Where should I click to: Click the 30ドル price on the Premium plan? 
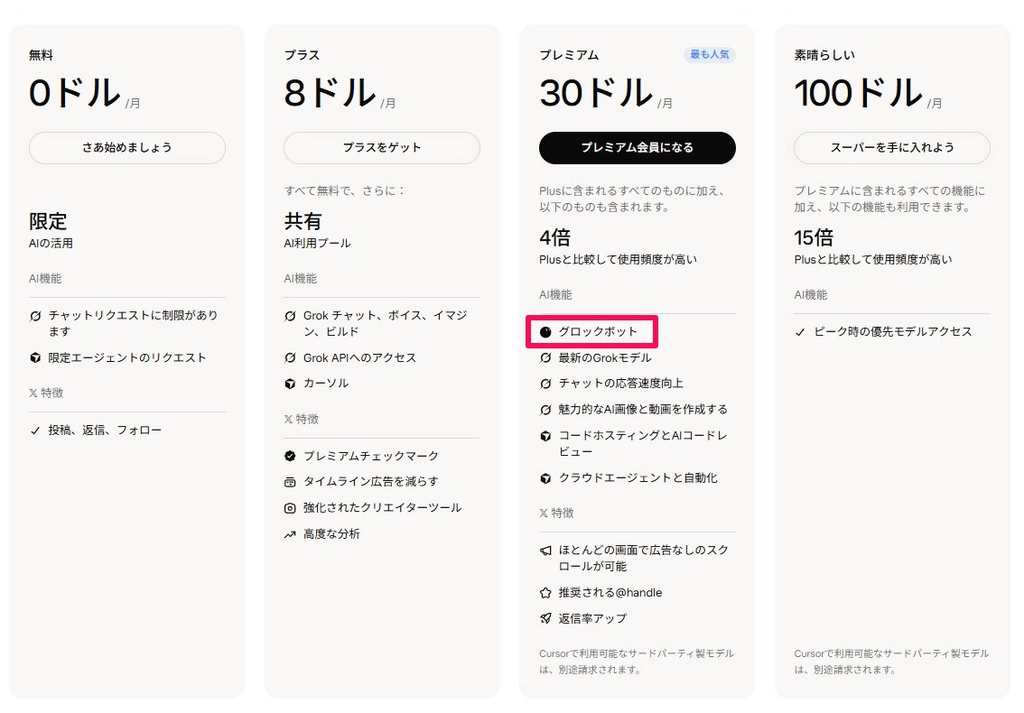click(596, 92)
